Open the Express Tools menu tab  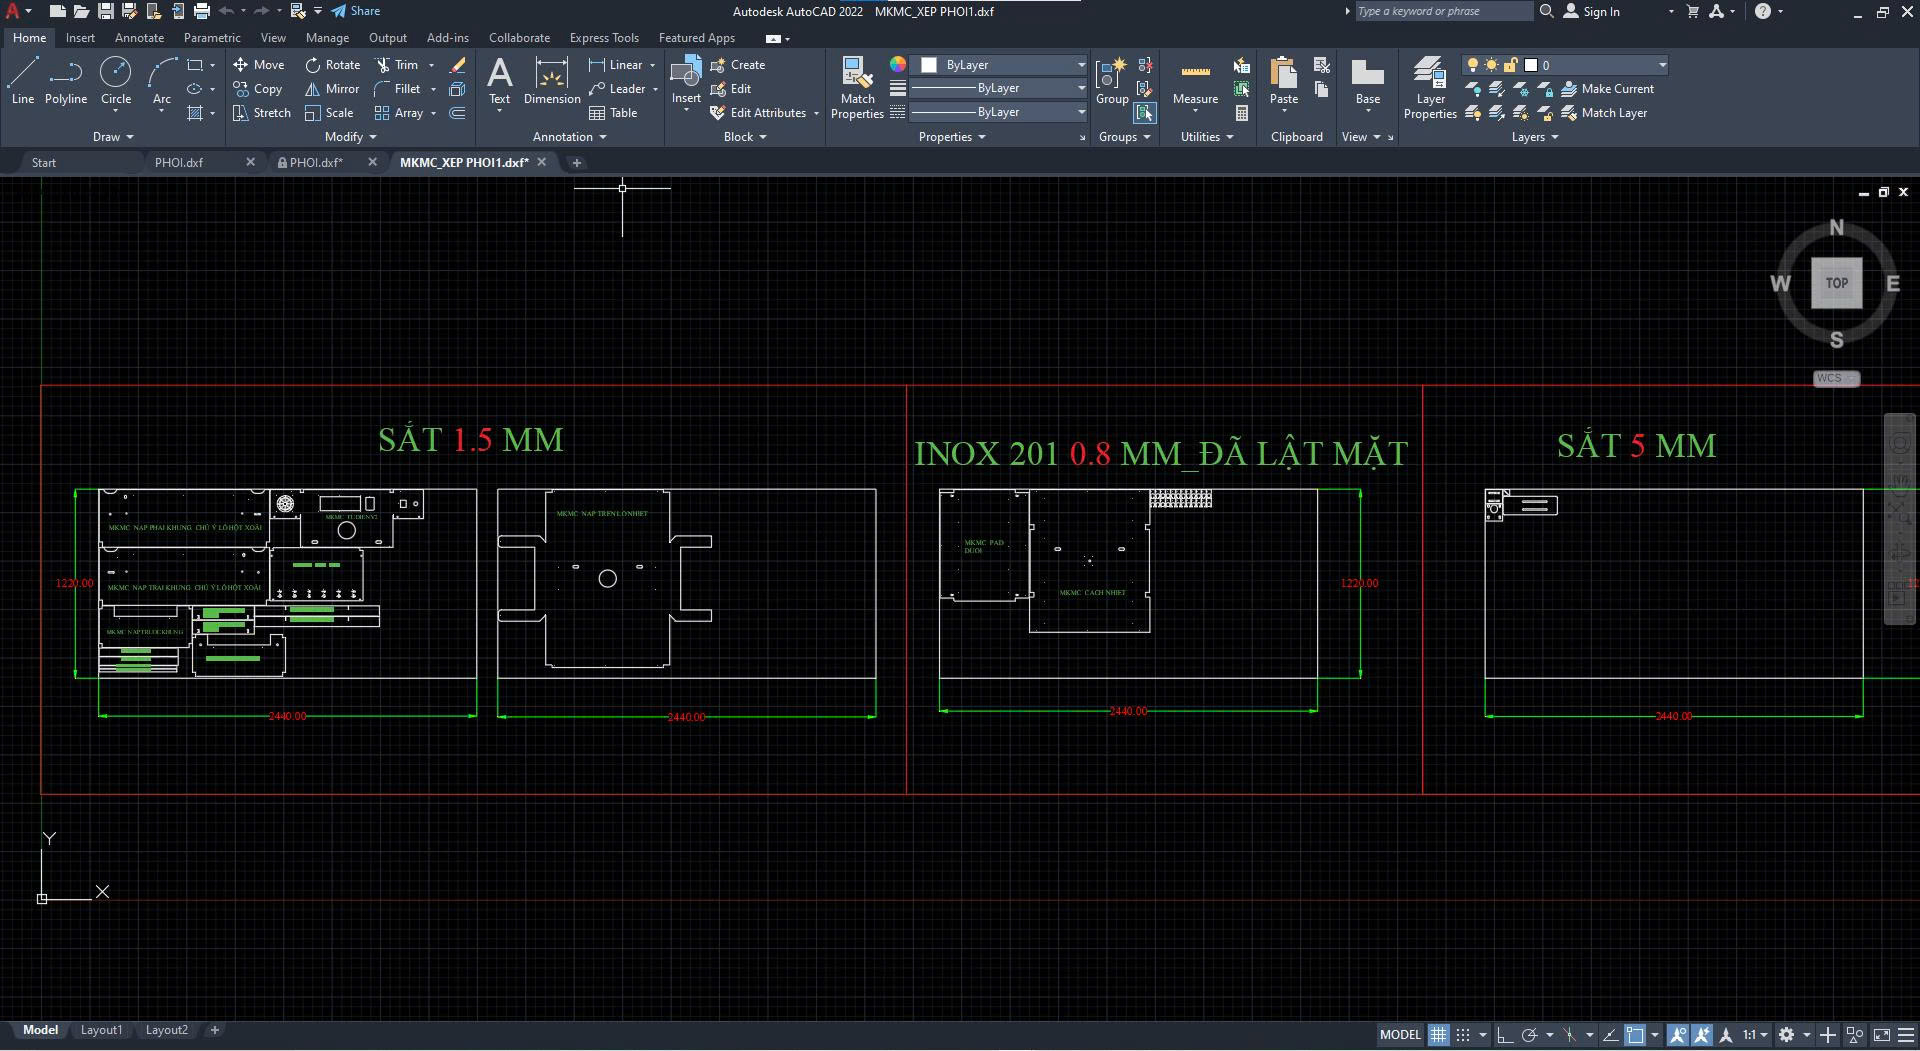(x=604, y=37)
